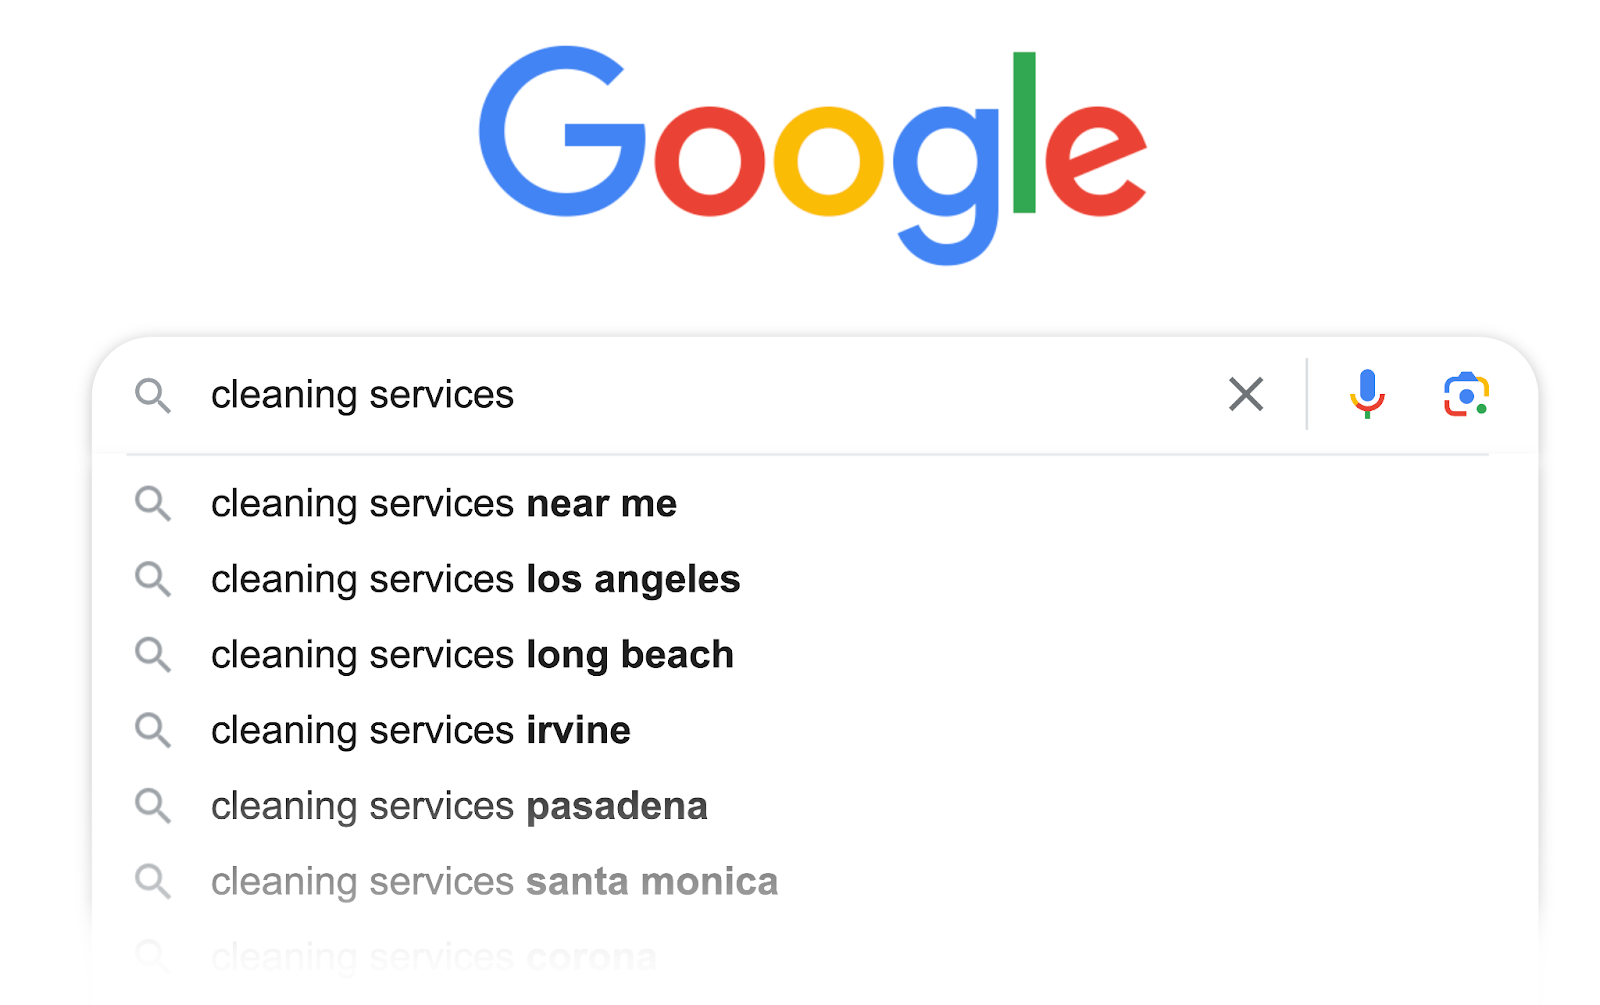Screen dimensions: 1600x1005
Task: Open Google Lens camera search
Action: 1466,394
